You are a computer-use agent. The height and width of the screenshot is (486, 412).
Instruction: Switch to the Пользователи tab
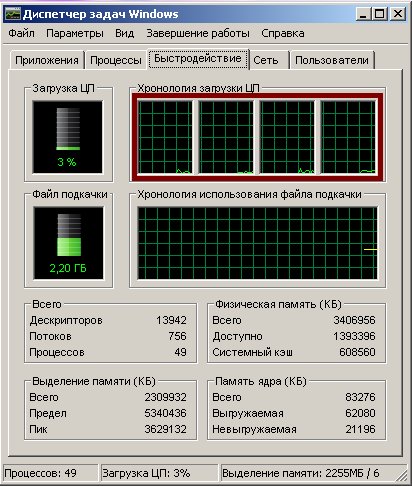click(x=332, y=60)
